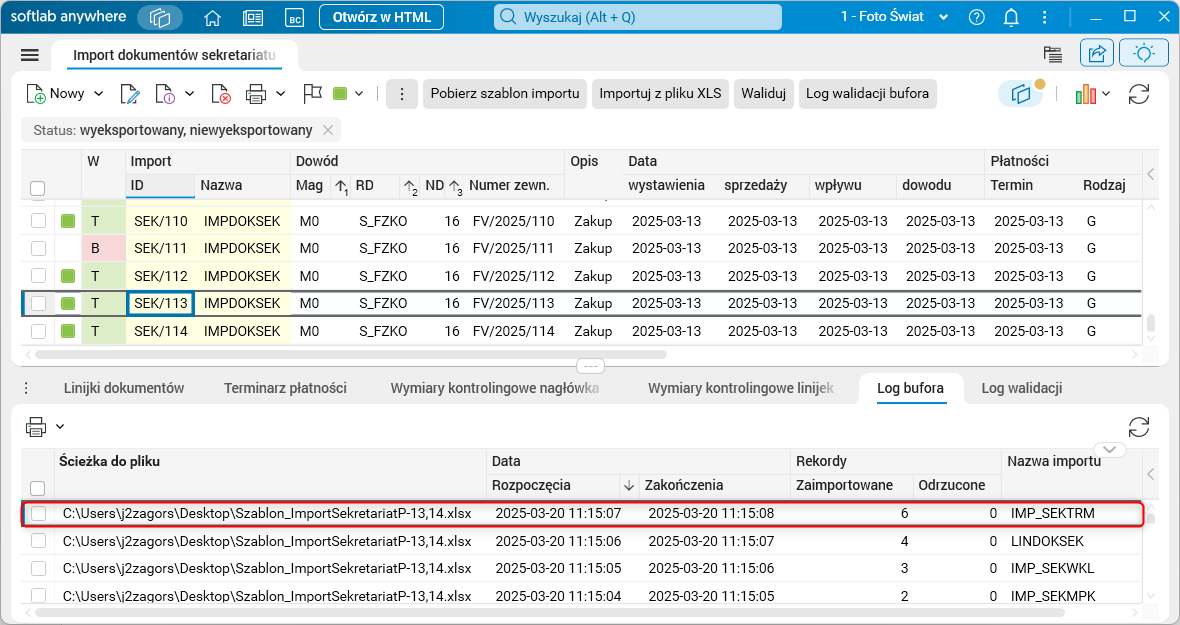Open the help question mark icon
This screenshot has width=1180, height=625.
point(977,17)
